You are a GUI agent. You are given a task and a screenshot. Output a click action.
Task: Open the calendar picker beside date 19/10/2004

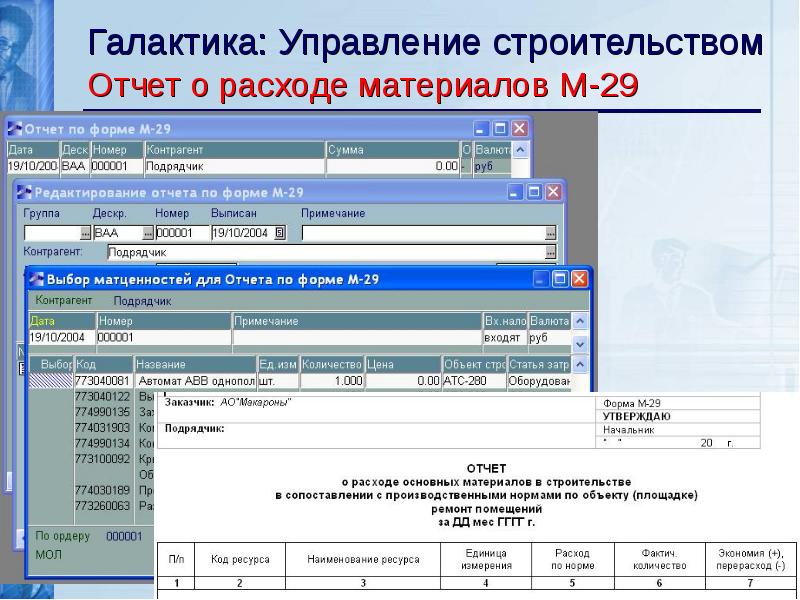tap(279, 233)
